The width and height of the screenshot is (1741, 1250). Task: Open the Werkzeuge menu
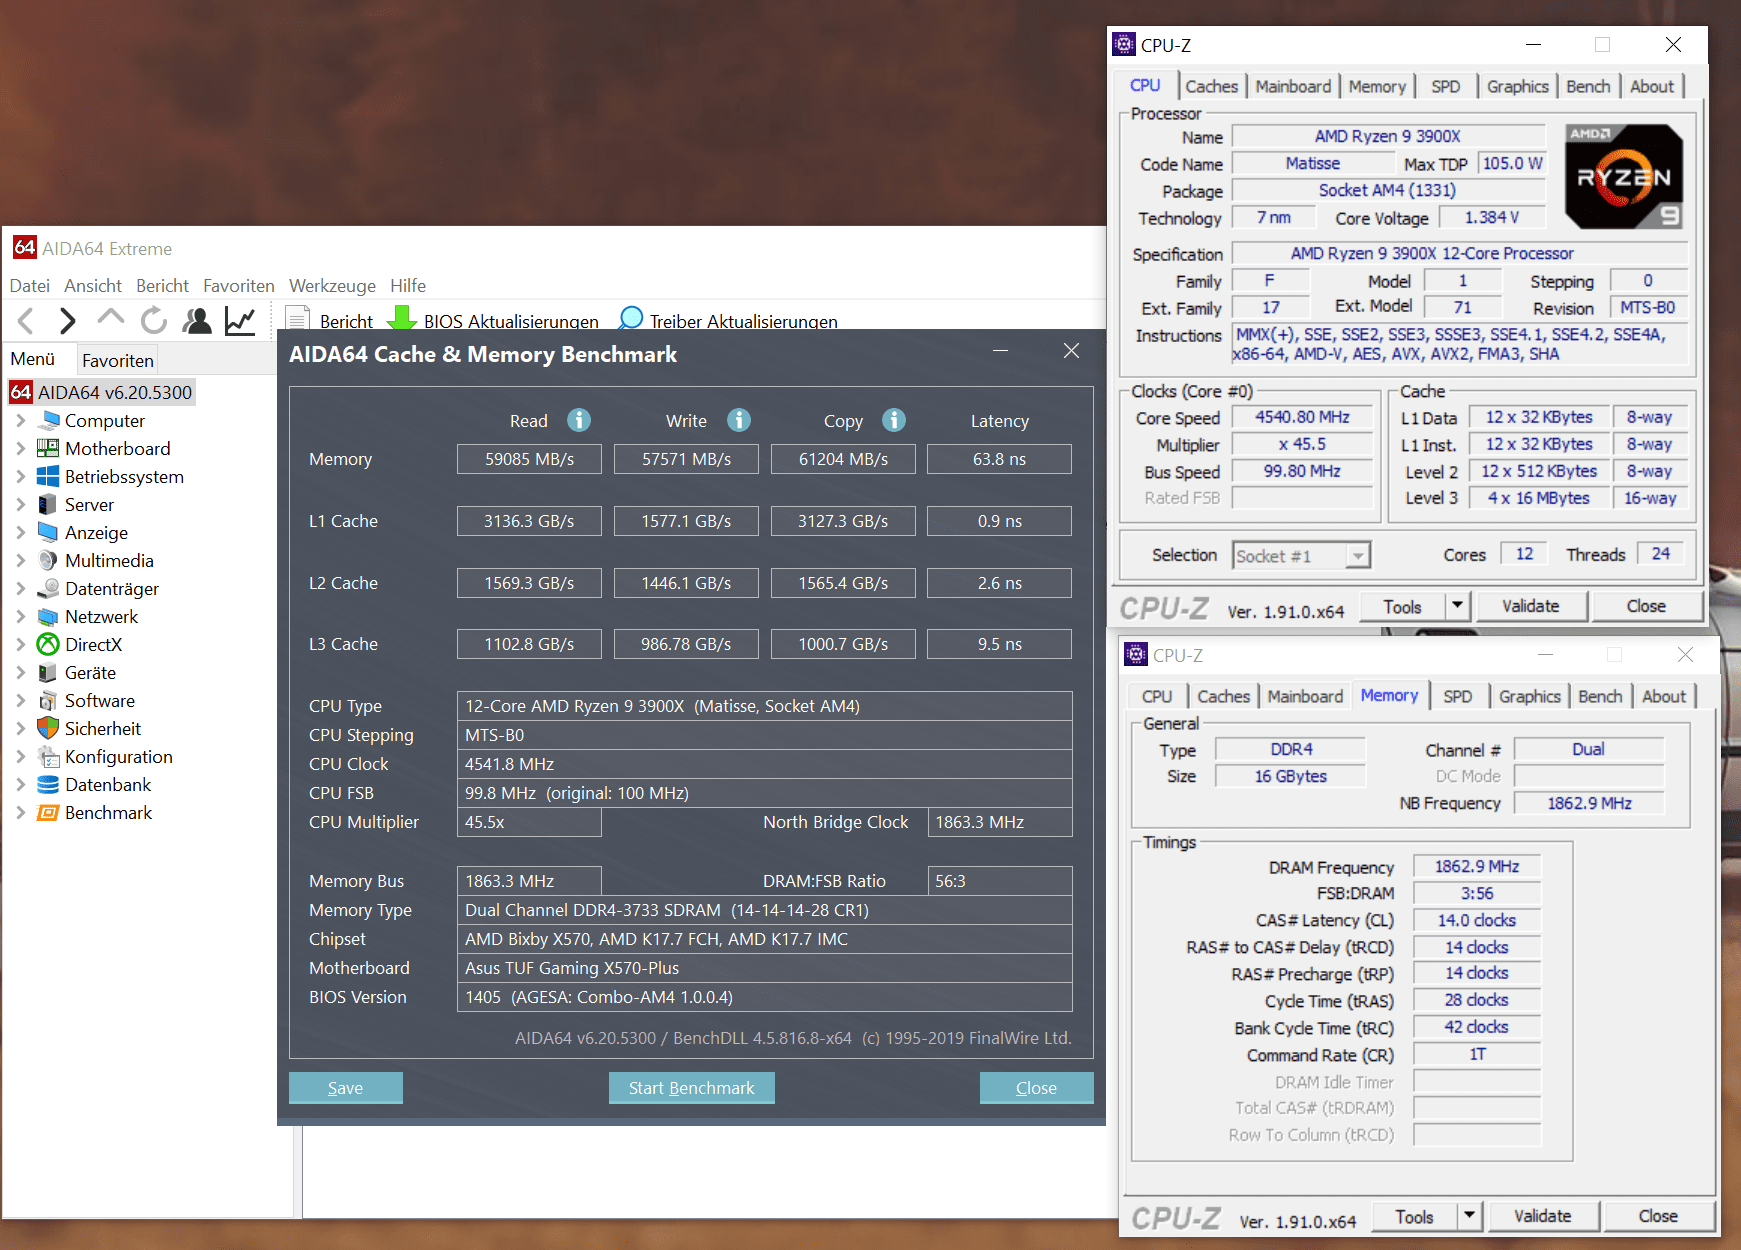[x=332, y=286]
